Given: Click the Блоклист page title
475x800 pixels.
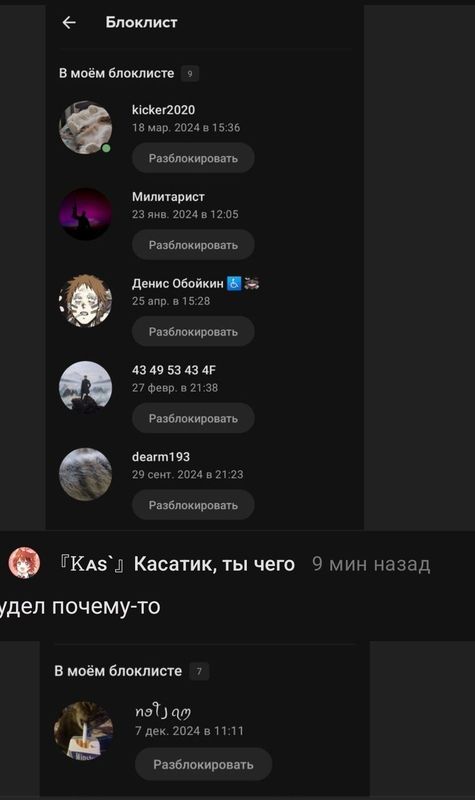Looking at the screenshot, I should click(x=141, y=22).
